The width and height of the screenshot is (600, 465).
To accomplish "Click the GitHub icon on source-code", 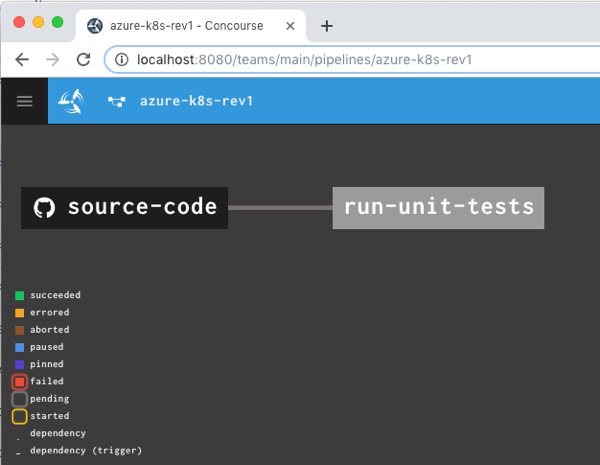I will click(44, 207).
